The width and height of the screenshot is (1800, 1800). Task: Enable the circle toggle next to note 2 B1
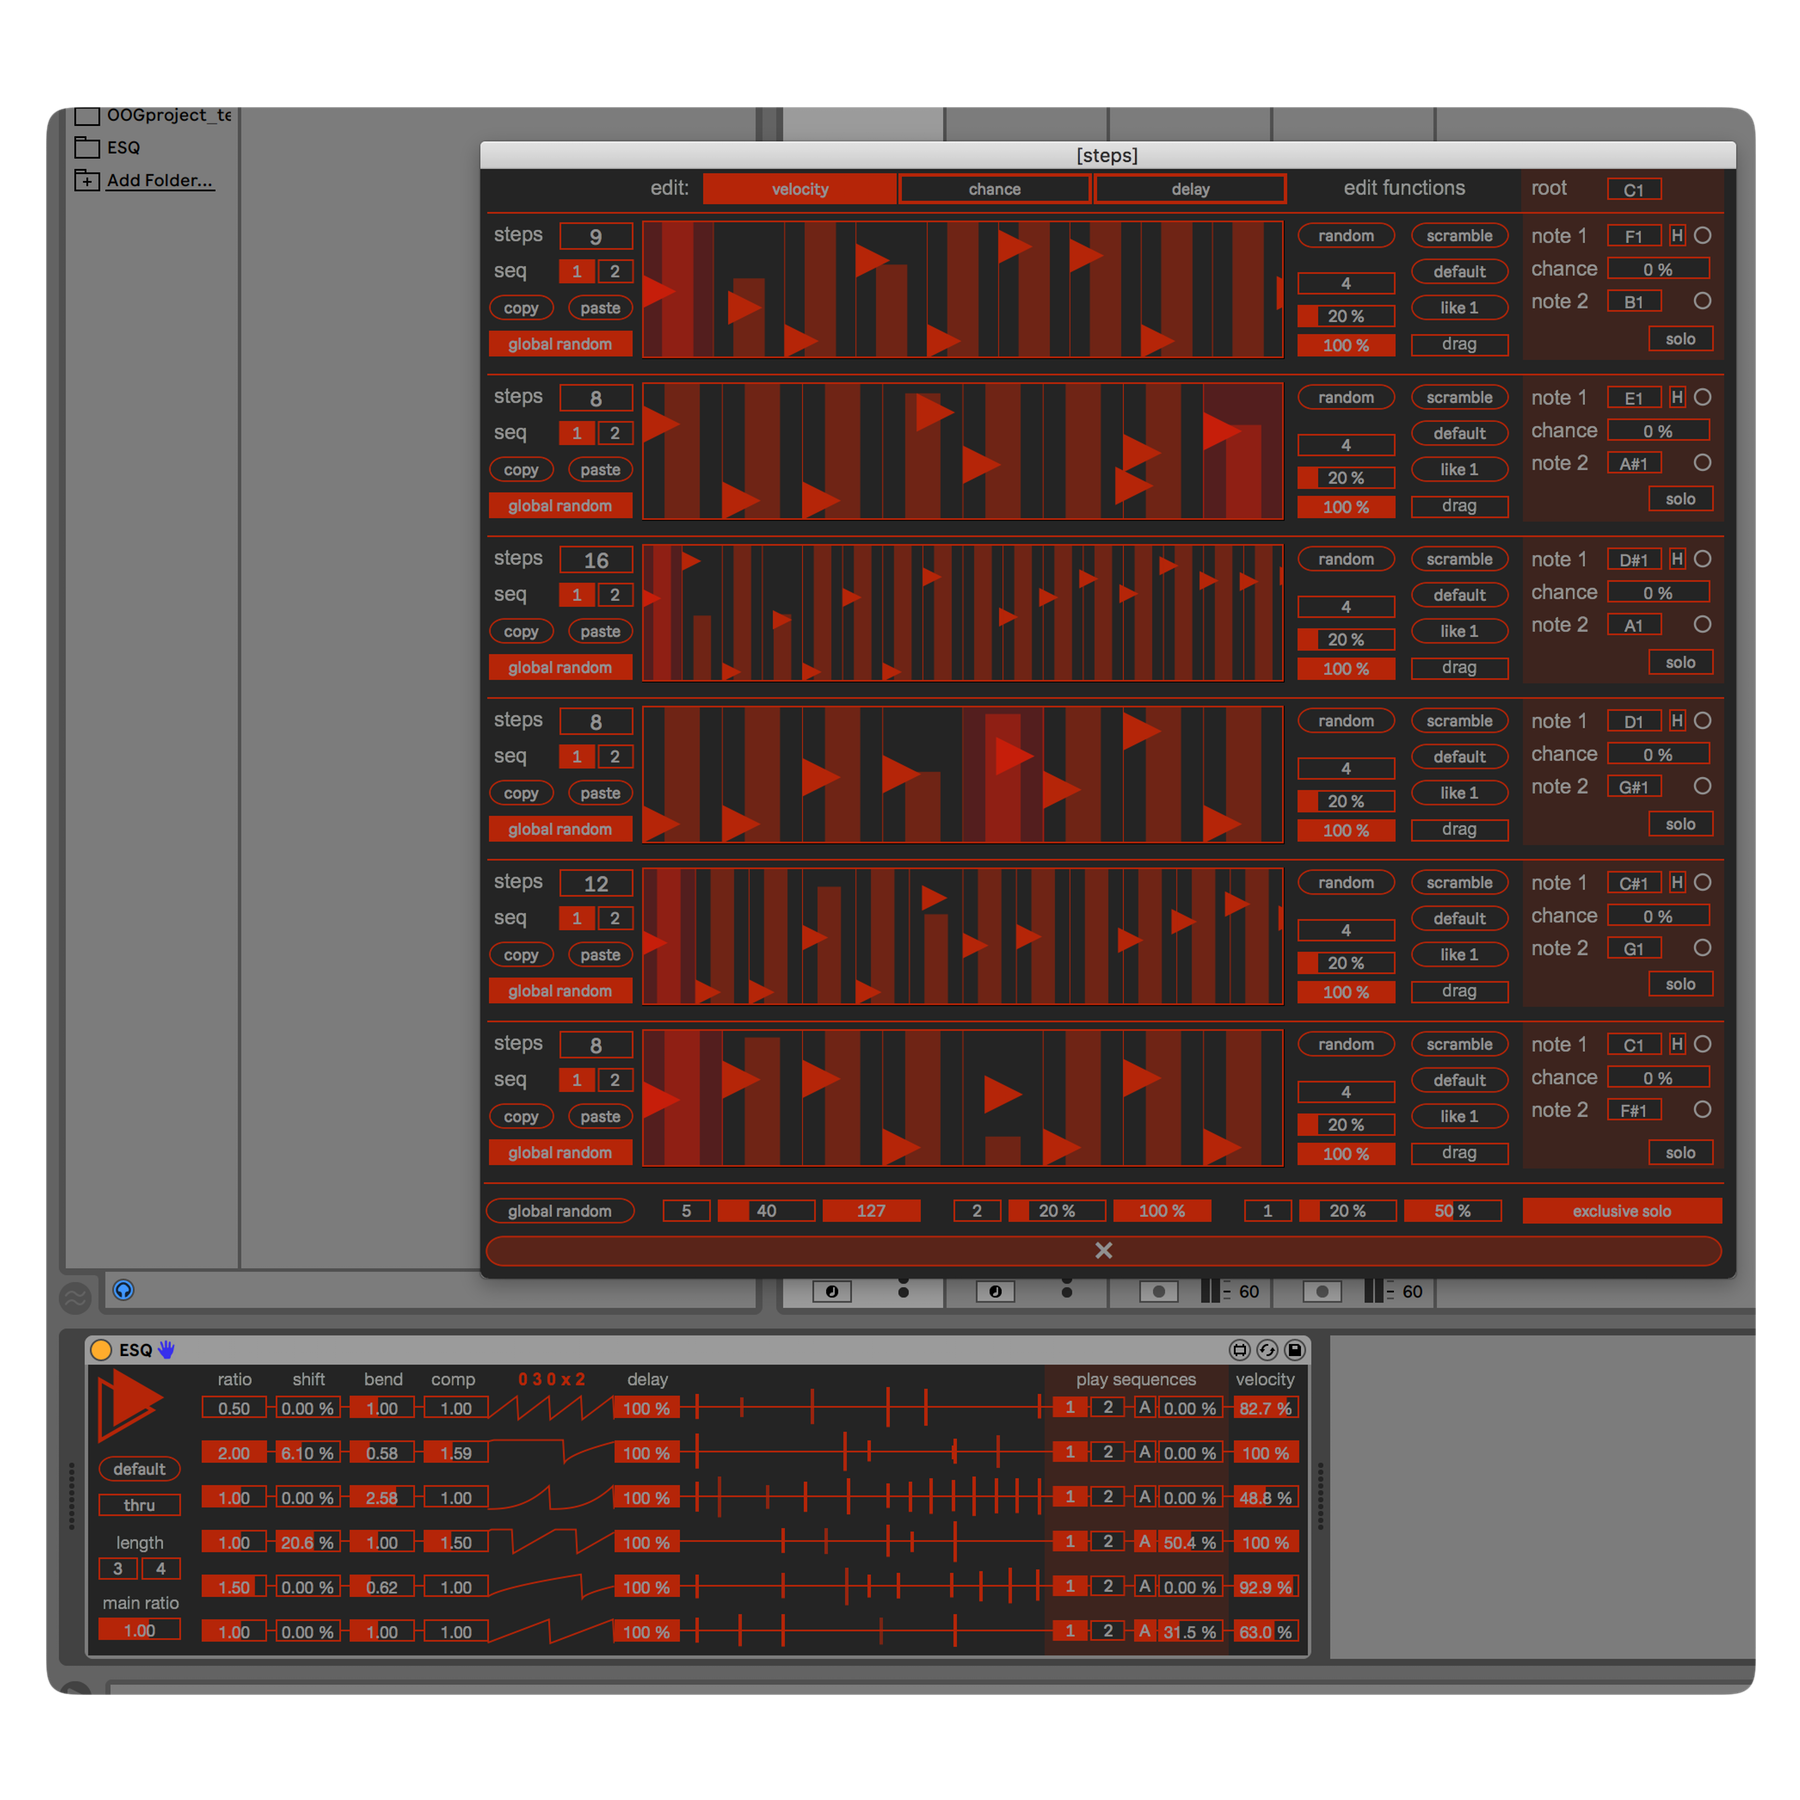point(1702,301)
